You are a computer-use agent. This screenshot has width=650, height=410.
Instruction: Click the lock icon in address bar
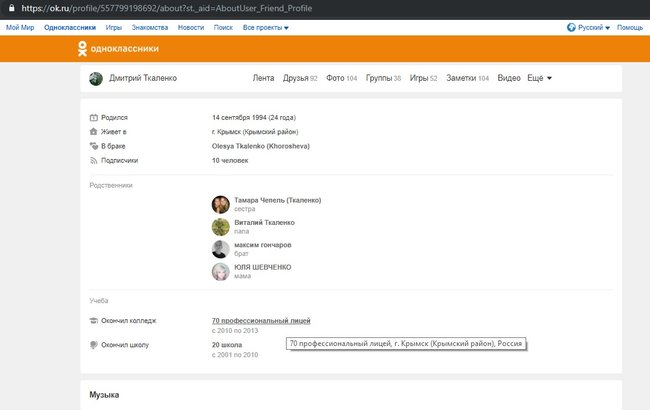[x=12, y=8]
